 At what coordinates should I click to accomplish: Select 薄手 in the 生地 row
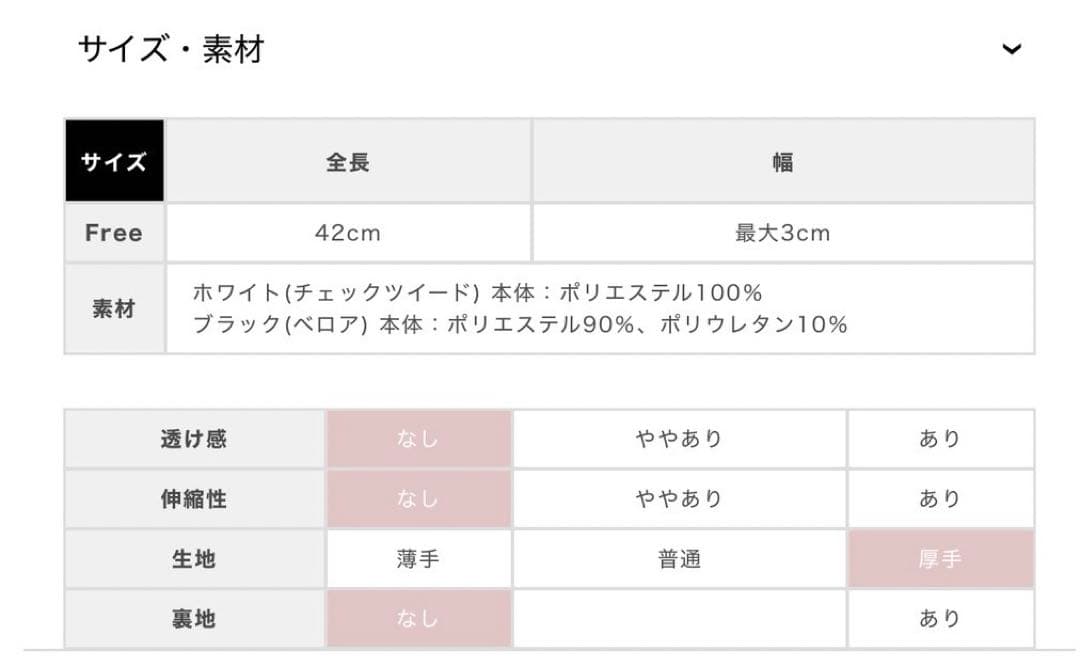pyautogui.click(x=417, y=560)
